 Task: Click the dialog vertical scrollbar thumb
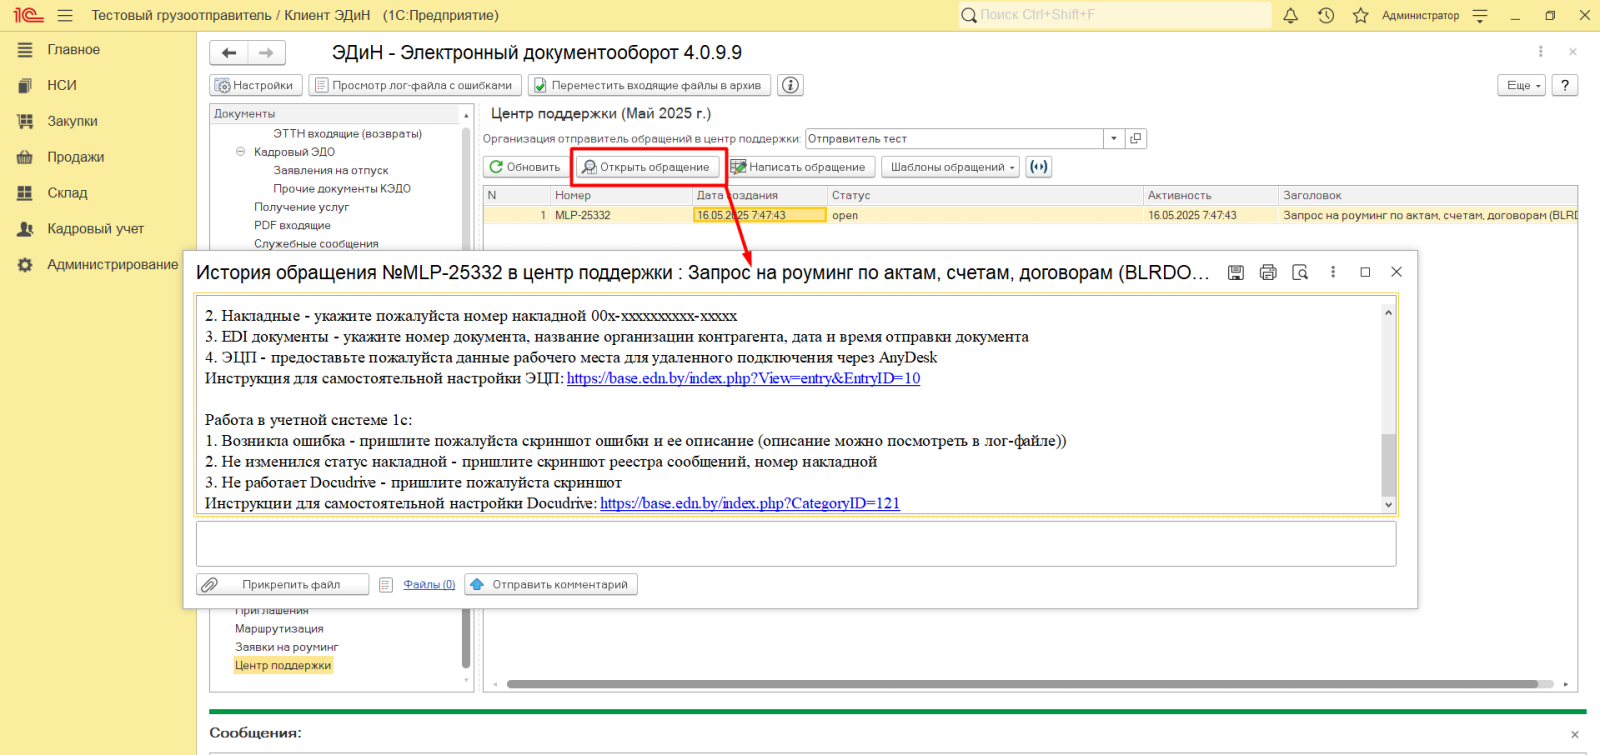coord(1388,465)
